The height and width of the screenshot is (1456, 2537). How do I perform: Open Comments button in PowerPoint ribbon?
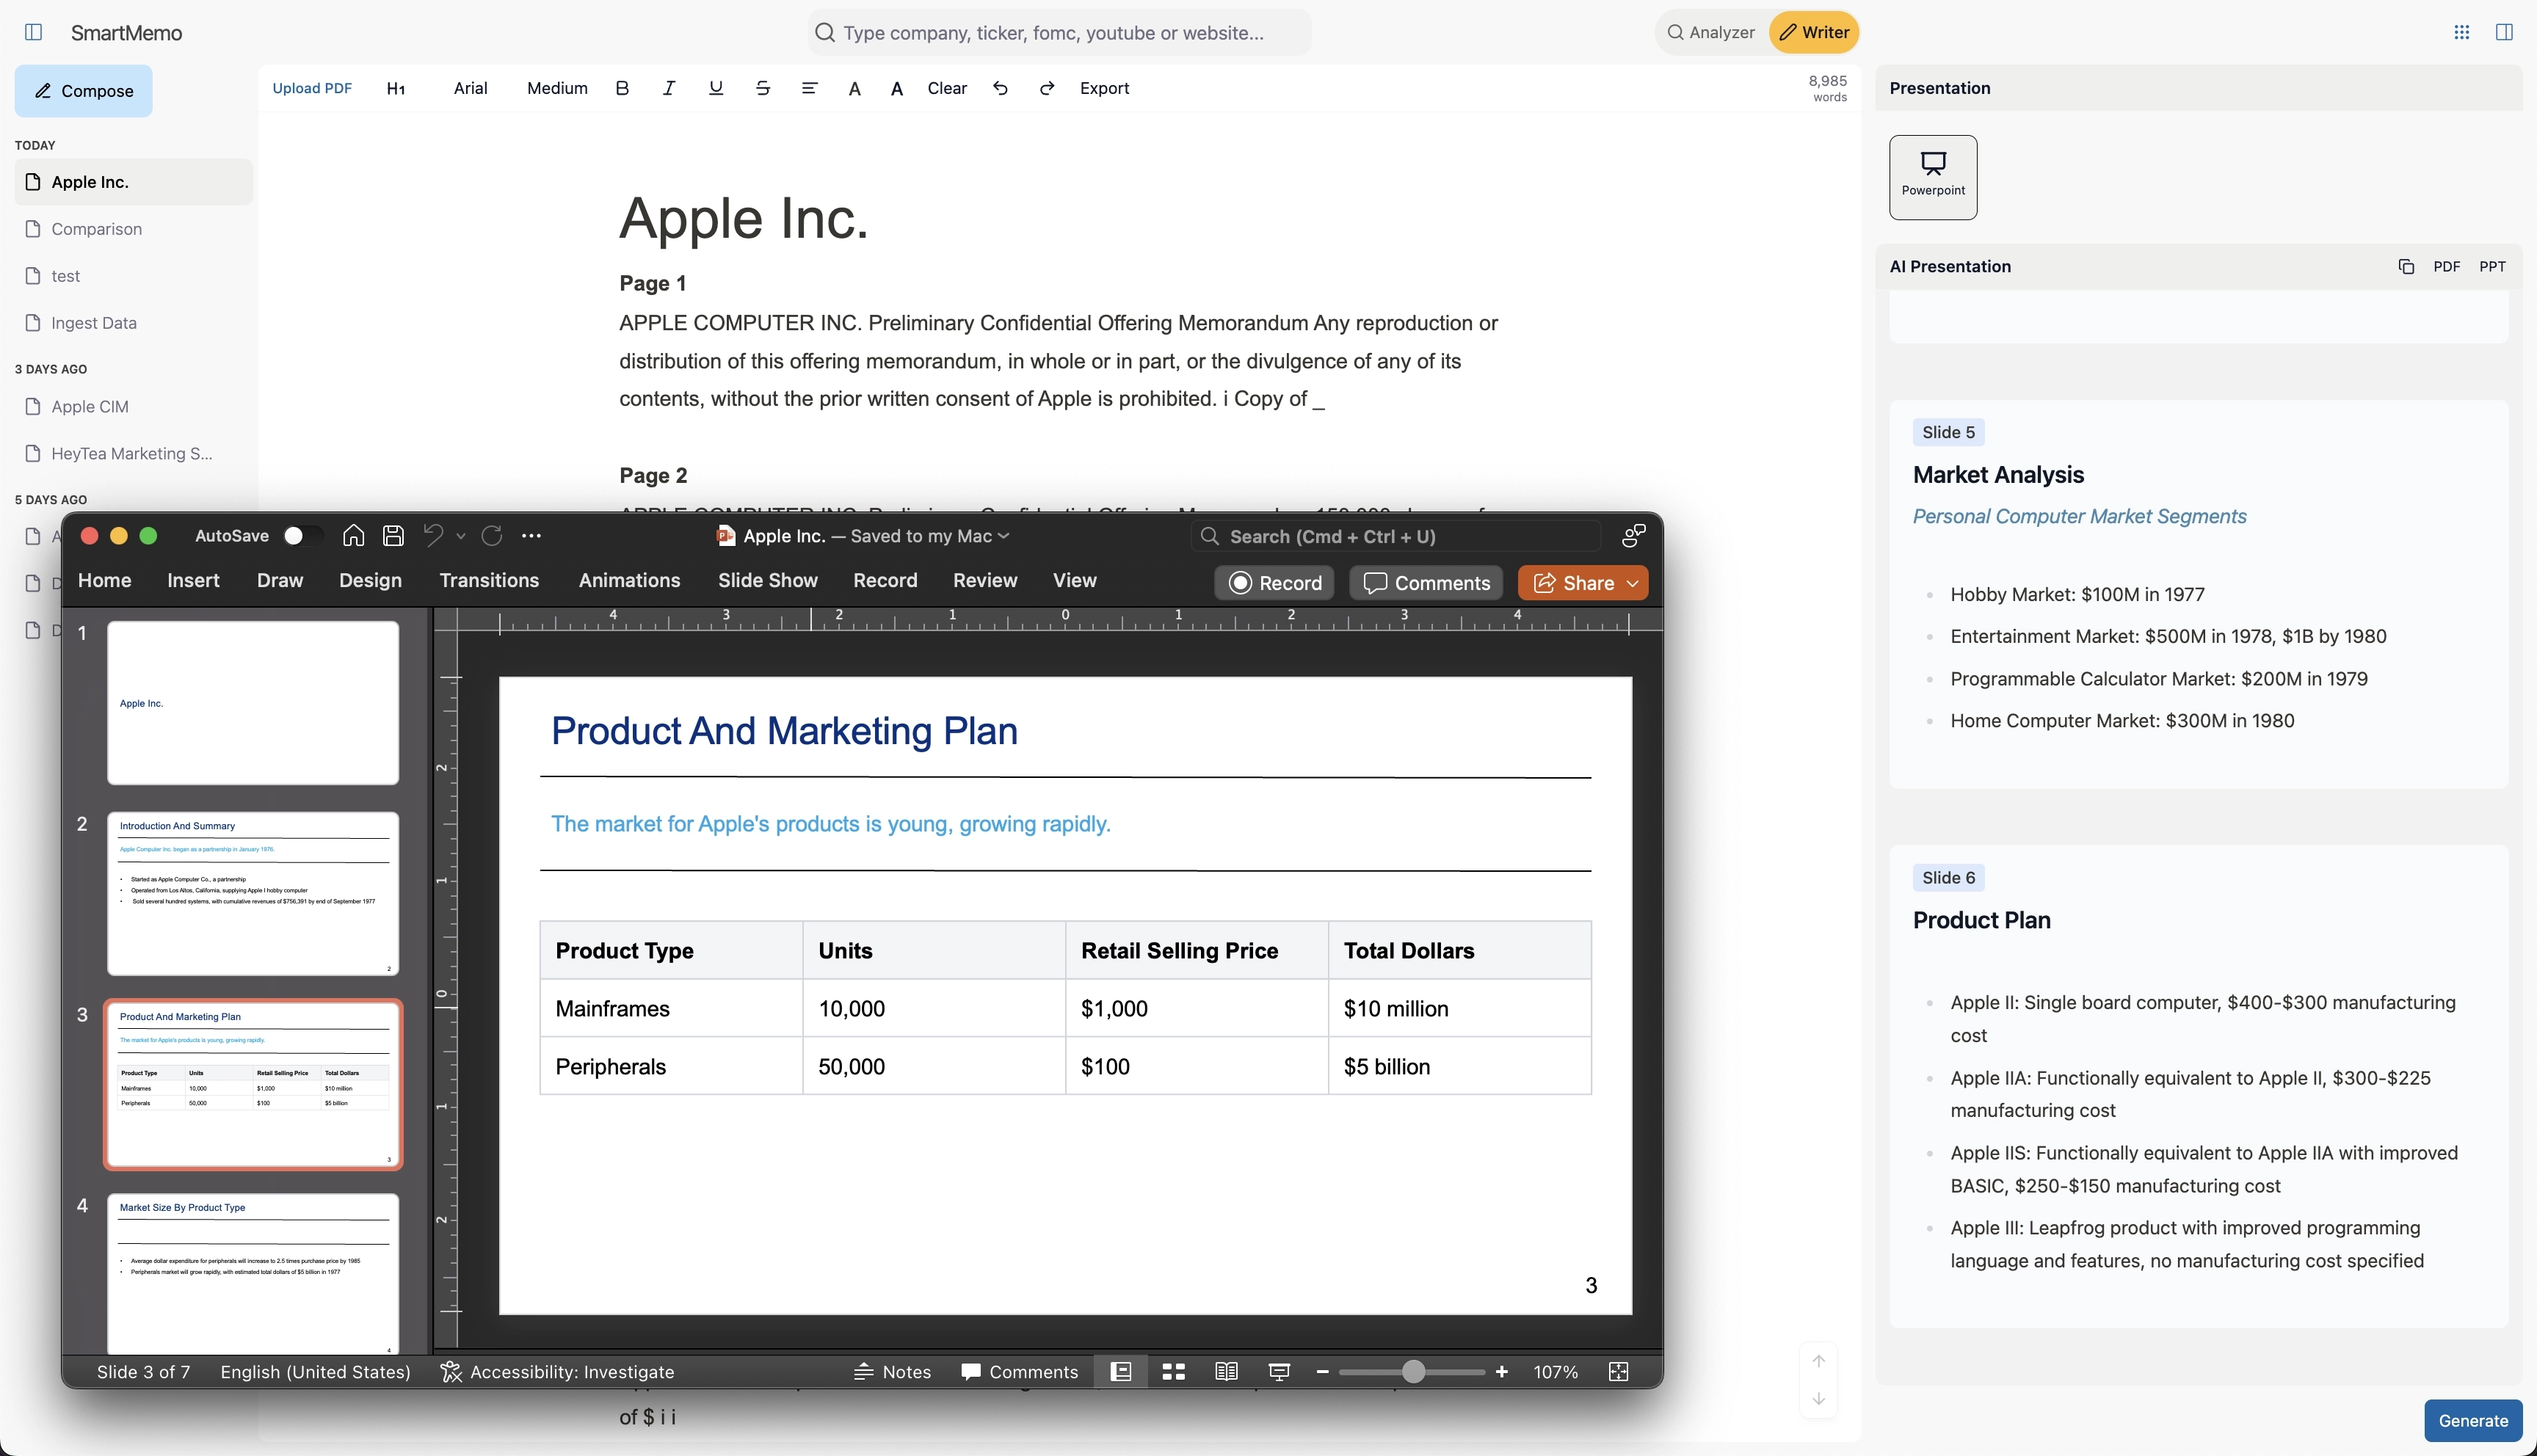(x=1426, y=583)
